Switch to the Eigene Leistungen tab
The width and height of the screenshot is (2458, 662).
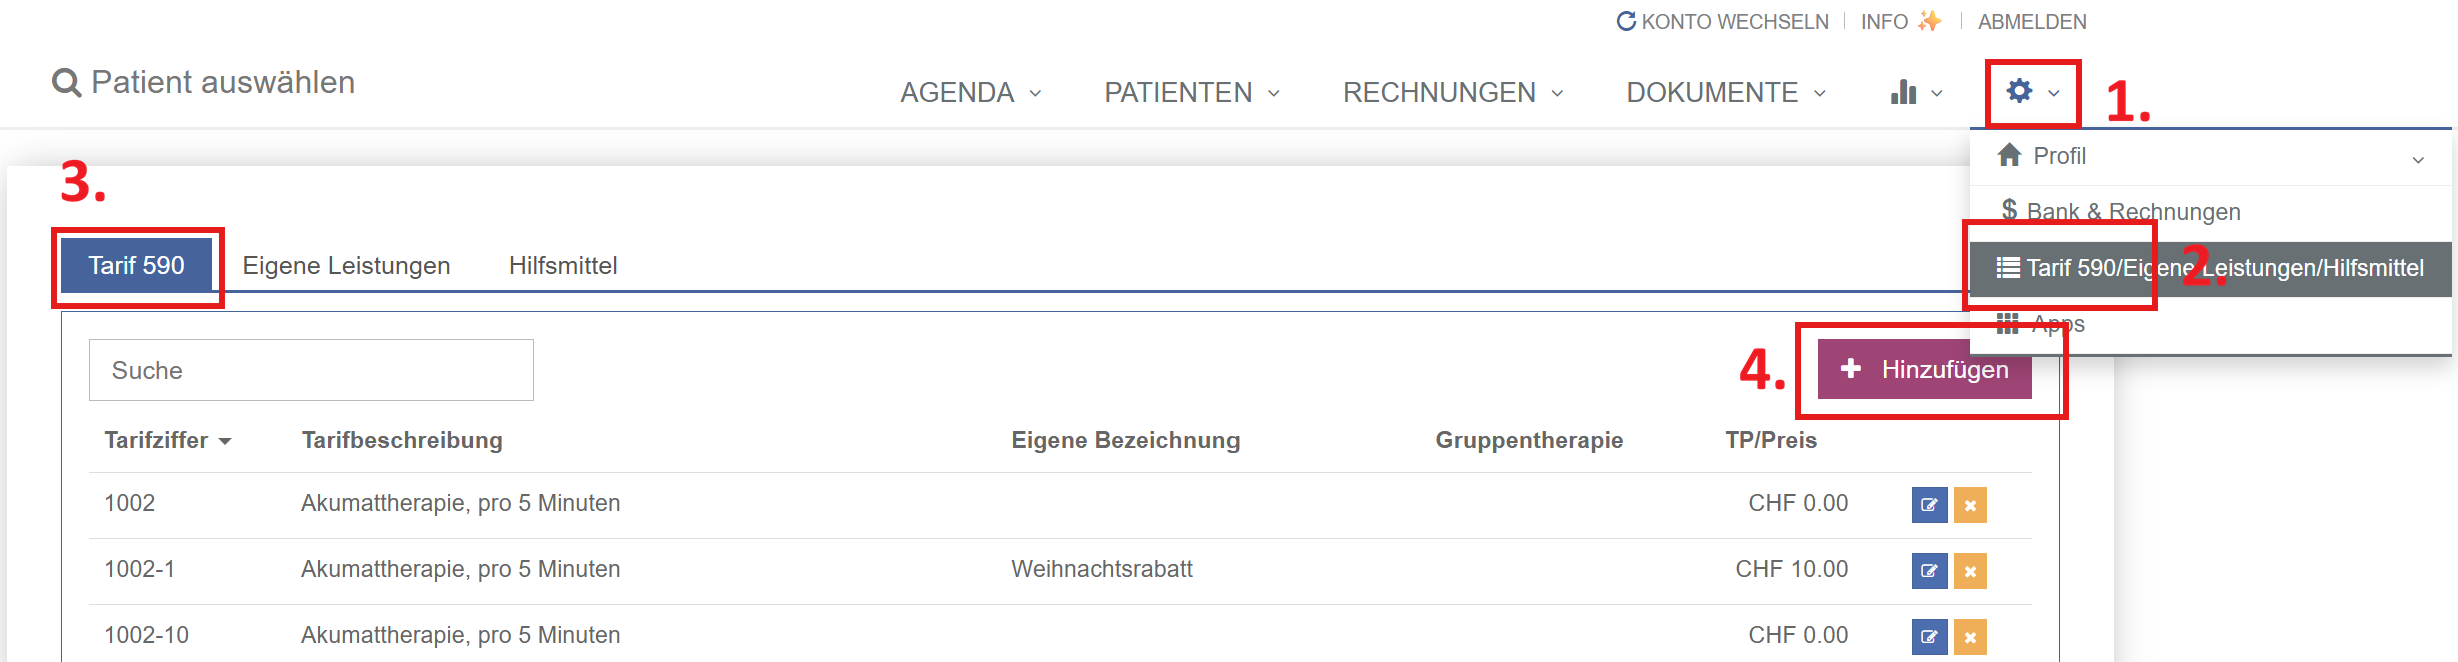[x=346, y=266]
